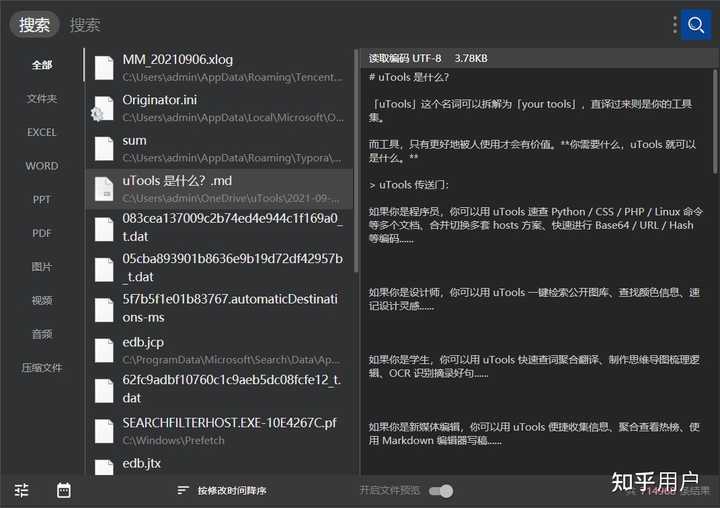Click the ProgramData Search path under edb.jcp
The width and height of the screenshot is (720, 508).
coord(231,360)
